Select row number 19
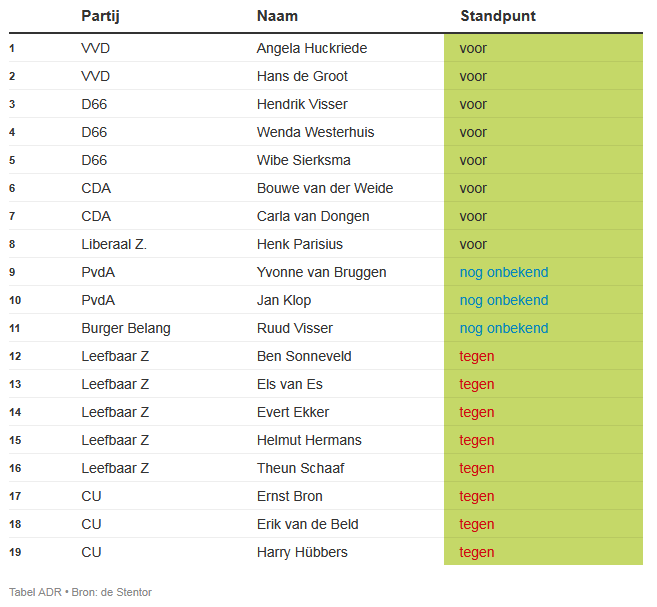The width and height of the screenshot is (657, 607). point(15,552)
